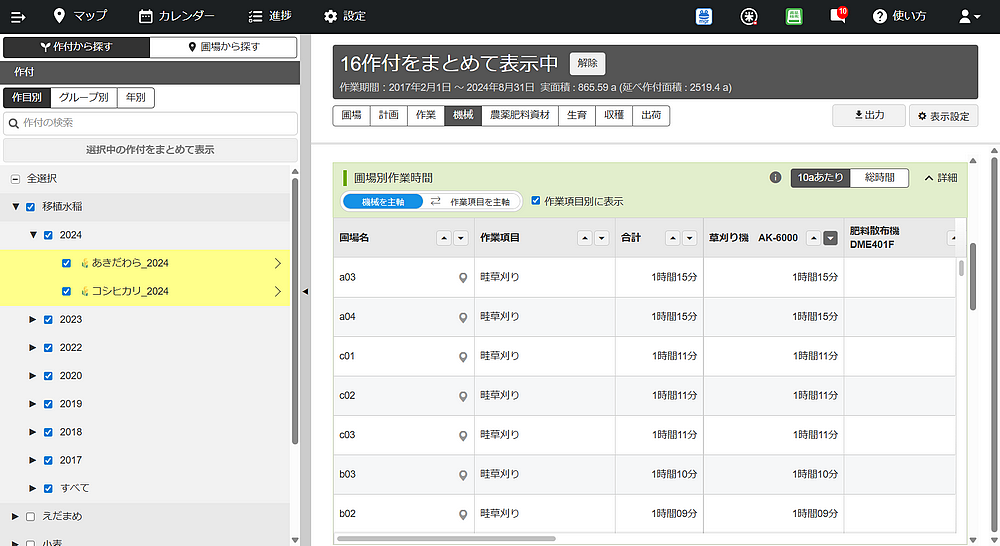Click the 作付の検索 search field
The image size is (1000, 546).
[150, 123]
